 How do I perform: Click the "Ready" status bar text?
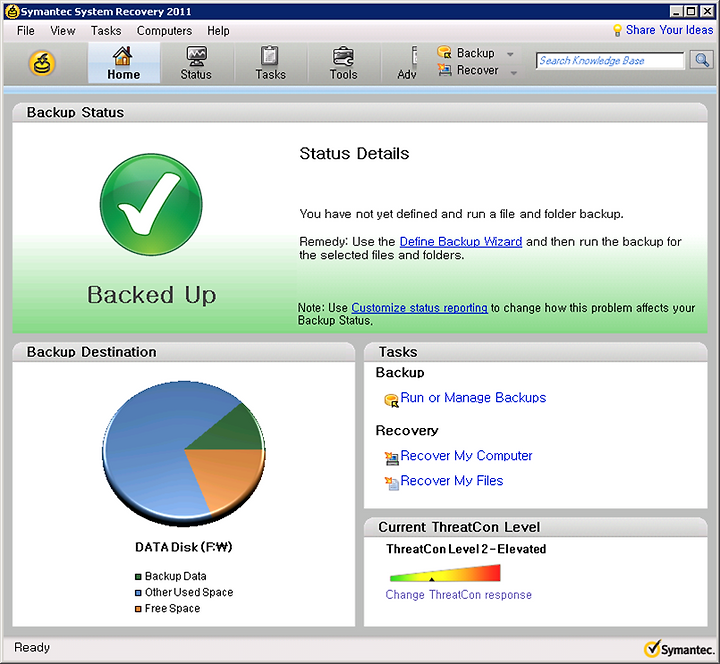32,647
